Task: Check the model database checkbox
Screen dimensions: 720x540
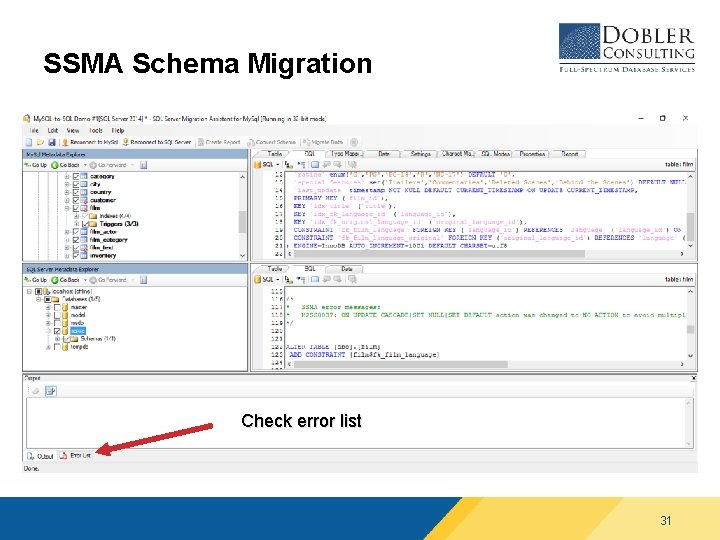Action: click(57, 315)
